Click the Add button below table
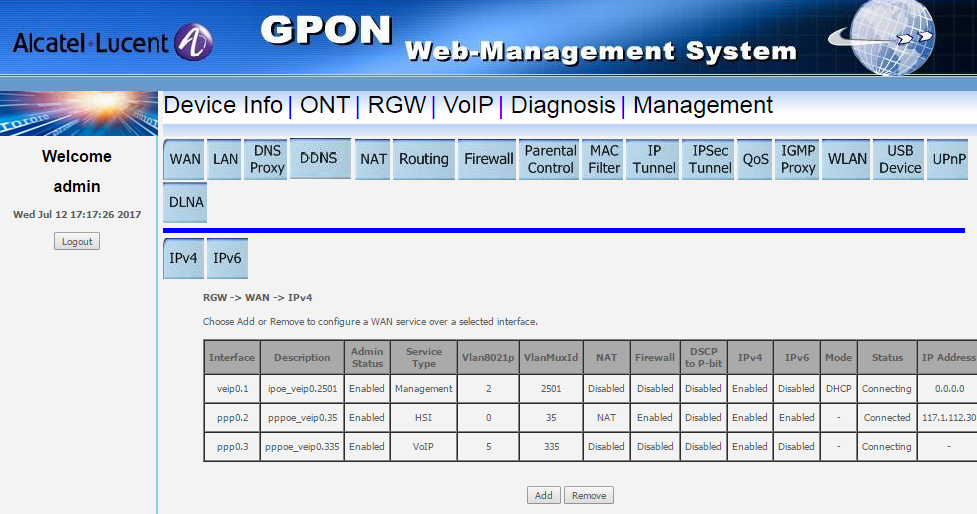Image resolution: width=977 pixels, height=514 pixels. (x=543, y=495)
